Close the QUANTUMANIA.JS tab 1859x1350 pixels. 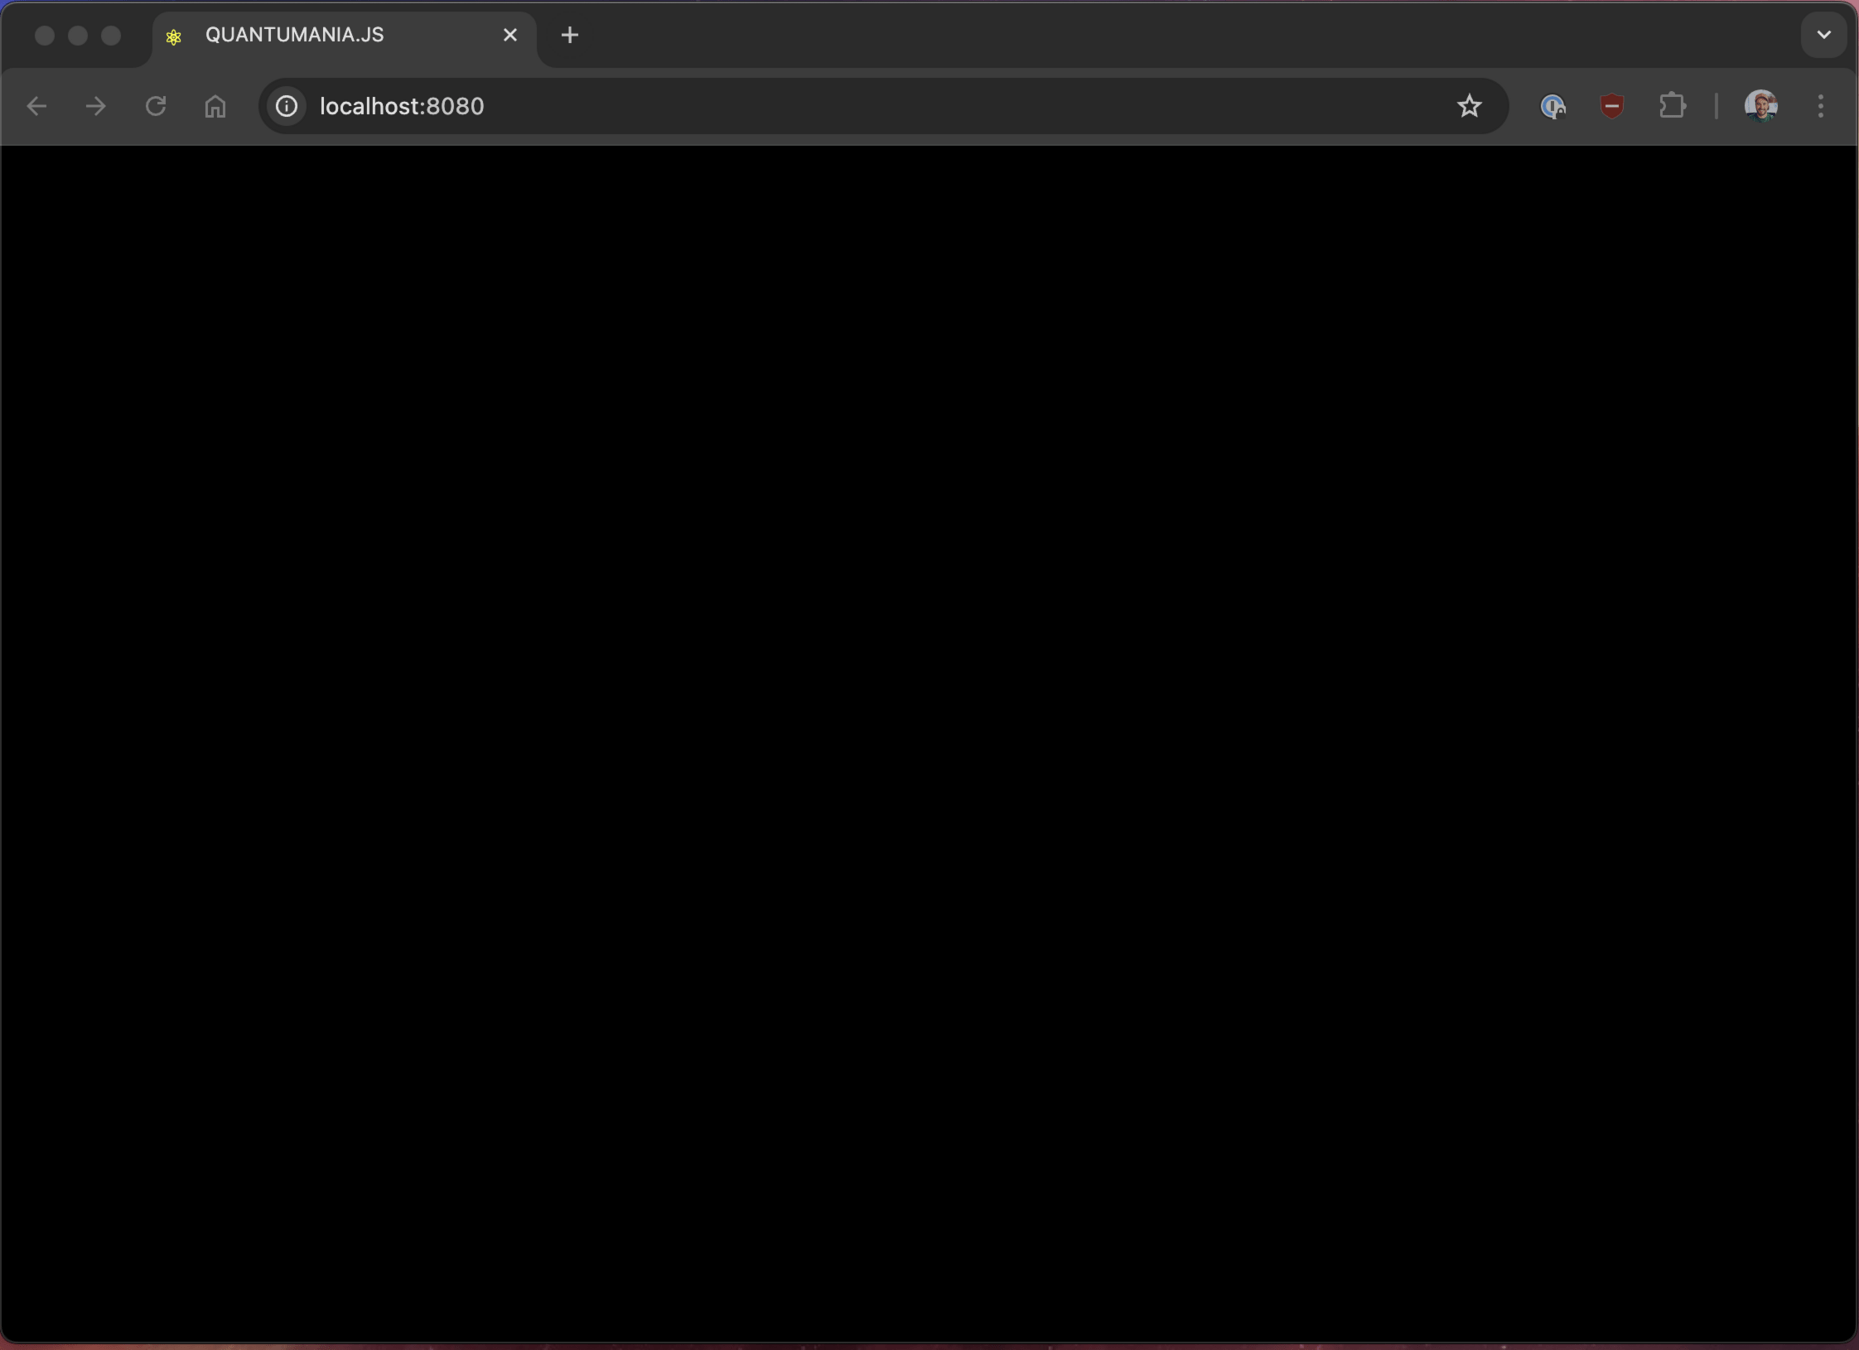point(510,35)
